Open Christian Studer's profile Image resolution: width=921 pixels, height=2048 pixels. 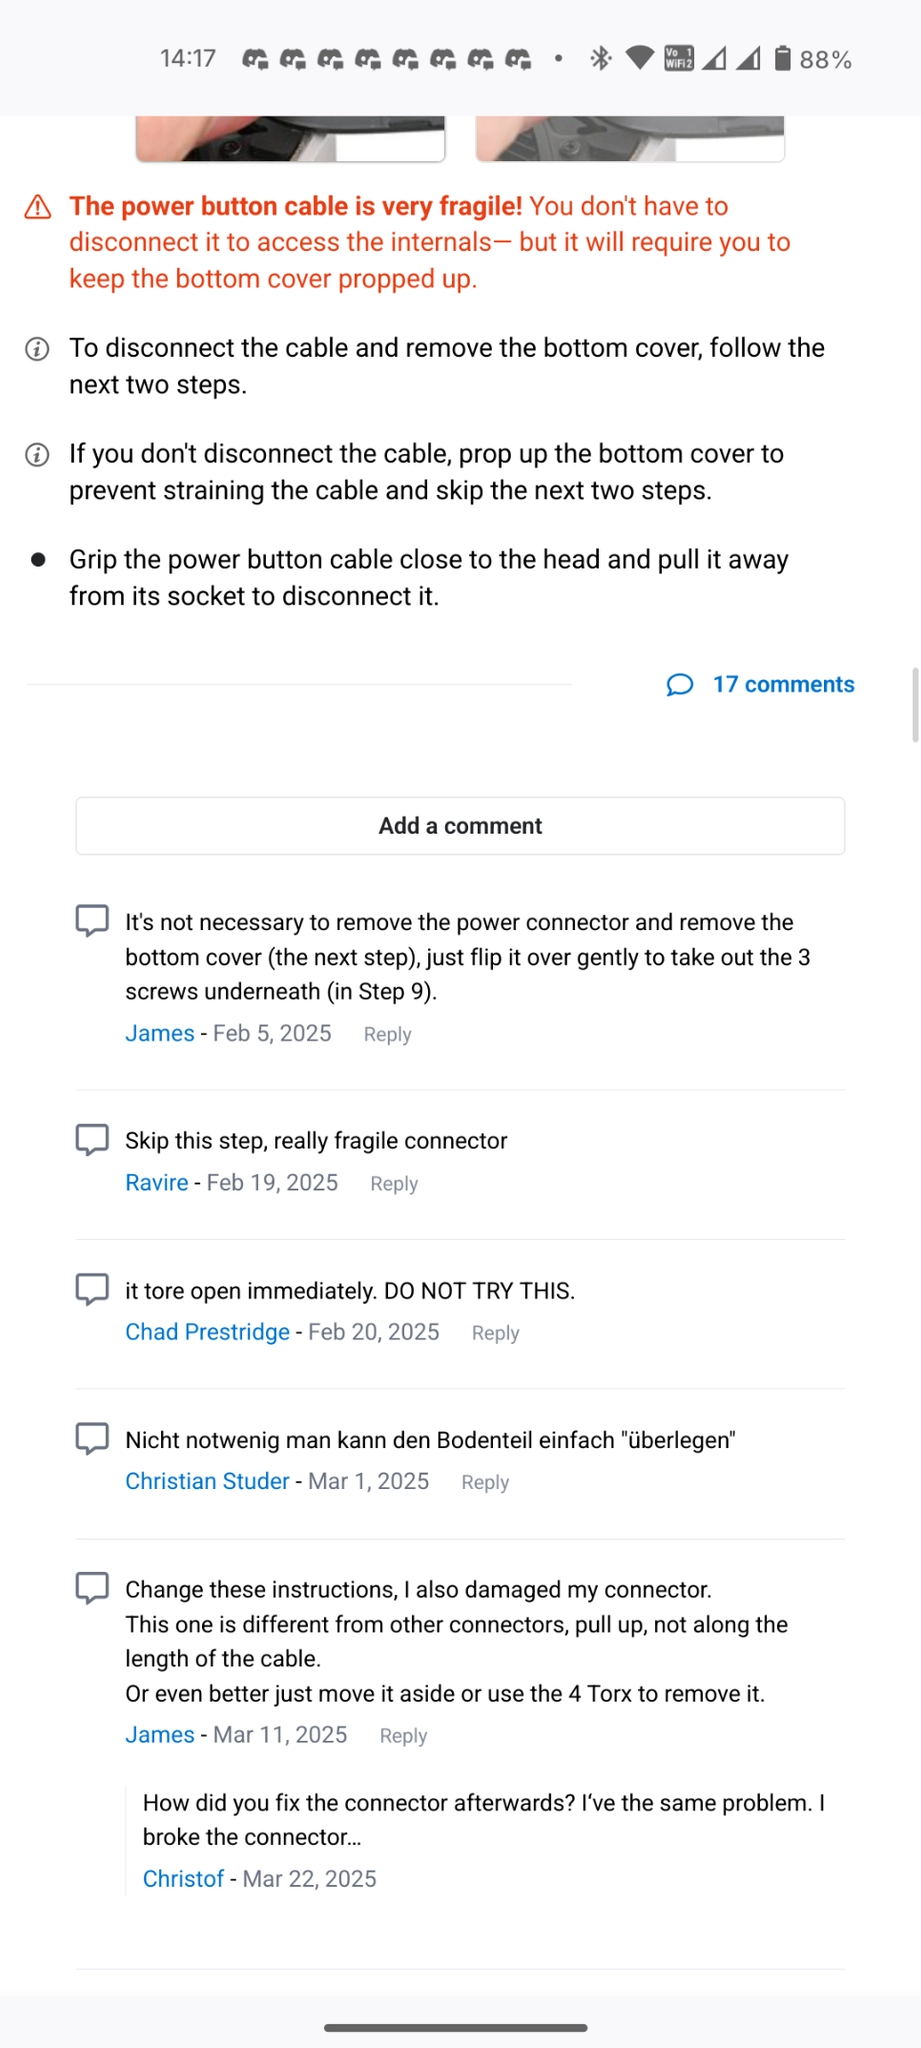pyautogui.click(x=207, y=1481)
